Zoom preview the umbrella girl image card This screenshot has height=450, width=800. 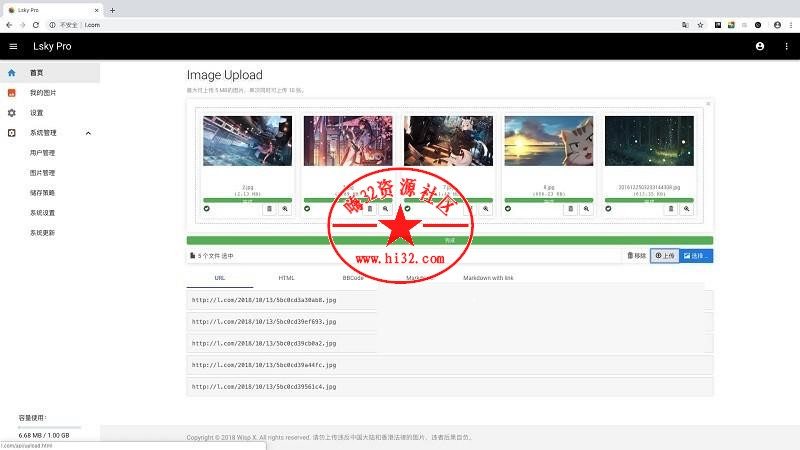tap(386, 209)
